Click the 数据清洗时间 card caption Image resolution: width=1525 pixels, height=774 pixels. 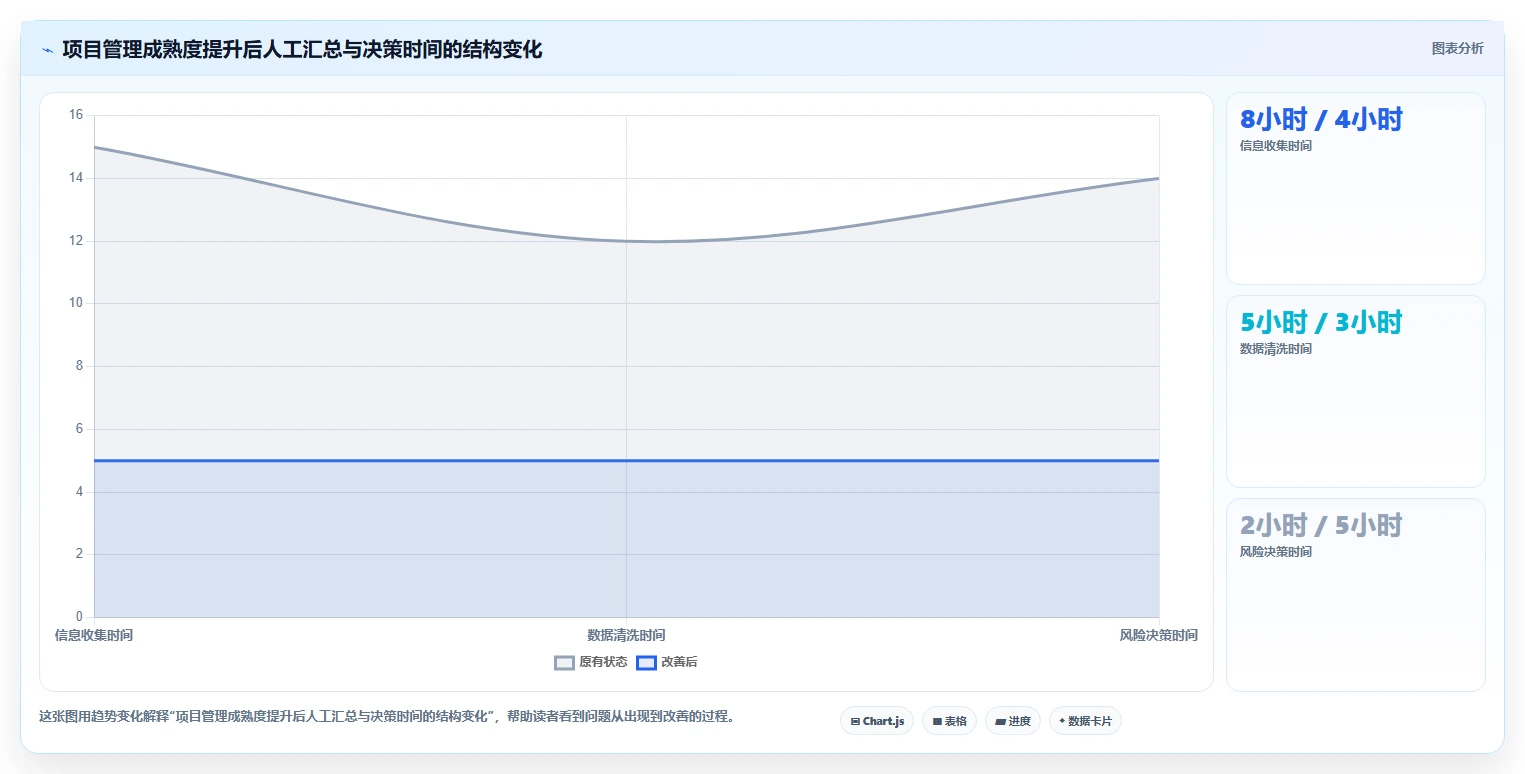(x=1276, y=349)
